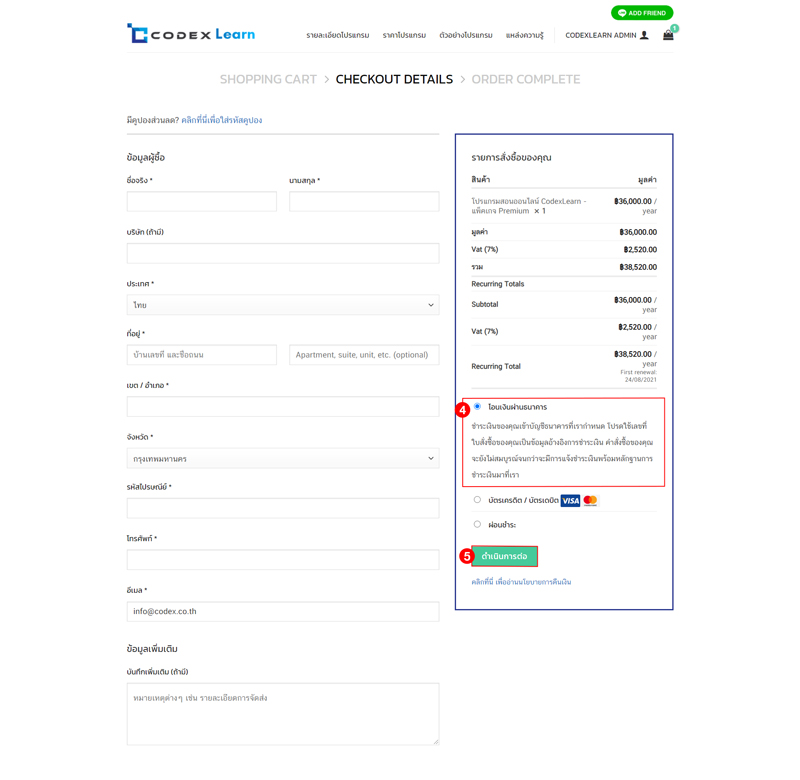
Task: Open the country dropdown showing ไทย
Action: tap(283, 305)
